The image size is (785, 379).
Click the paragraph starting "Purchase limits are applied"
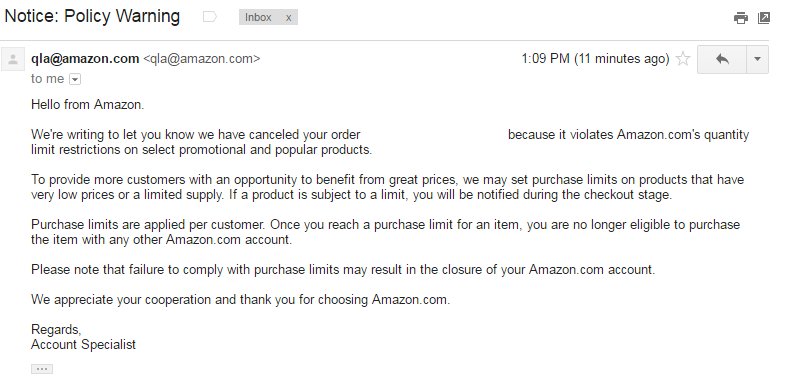point(385,232)
